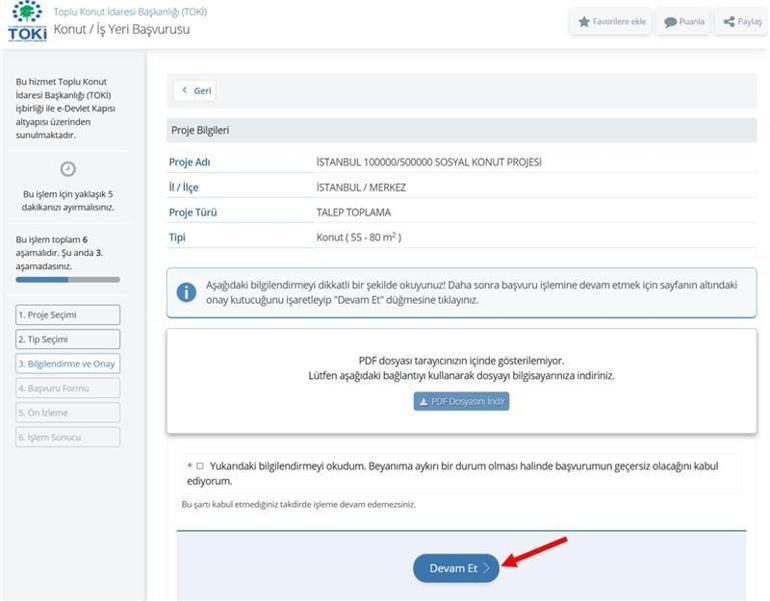Download with PDF Dosyasını İndir button
The height and width of the screenshot is (602, 770).
[461, 401]
